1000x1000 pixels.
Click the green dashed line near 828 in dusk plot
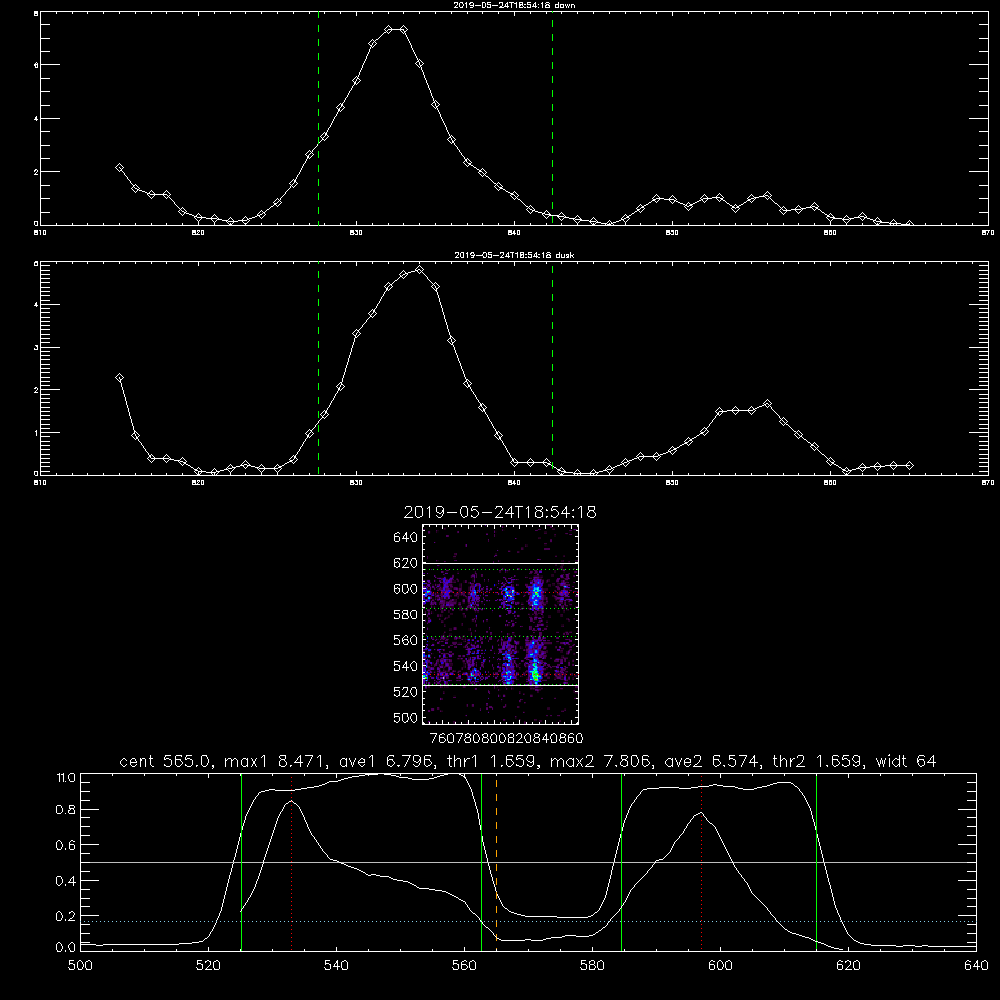pos(318,368)
